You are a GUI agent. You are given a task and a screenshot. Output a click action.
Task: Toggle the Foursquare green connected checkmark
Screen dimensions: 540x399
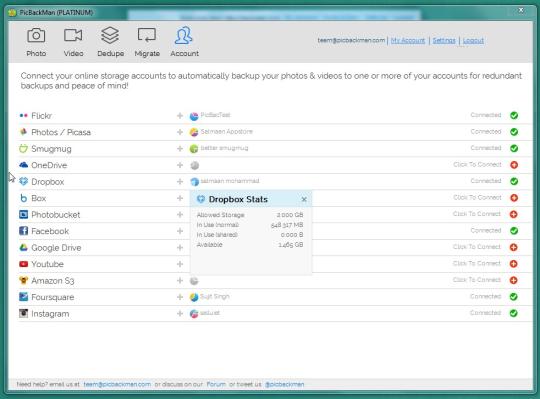click(x=513, y=297)
